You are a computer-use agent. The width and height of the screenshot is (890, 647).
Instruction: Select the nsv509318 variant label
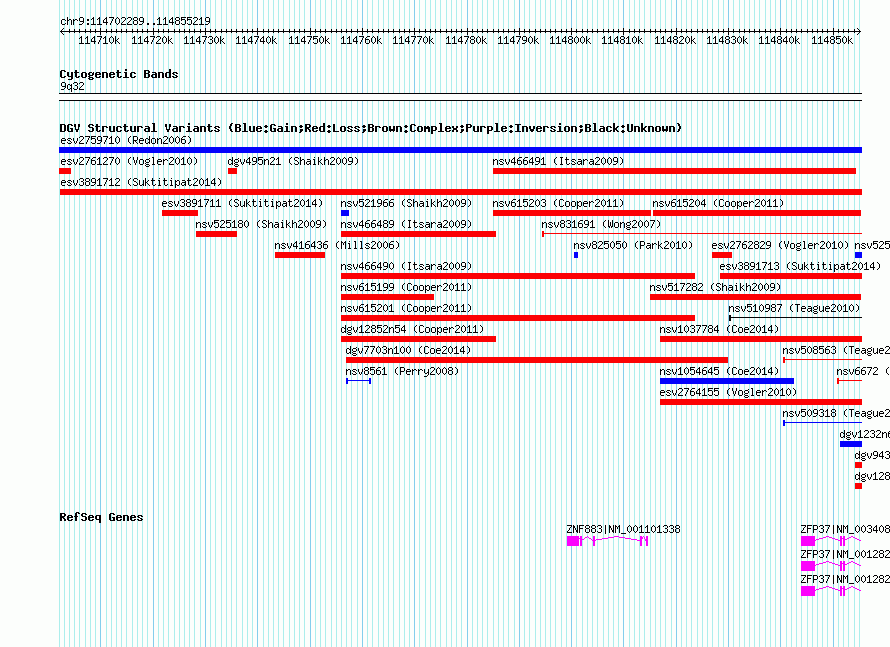coord(836,413)
